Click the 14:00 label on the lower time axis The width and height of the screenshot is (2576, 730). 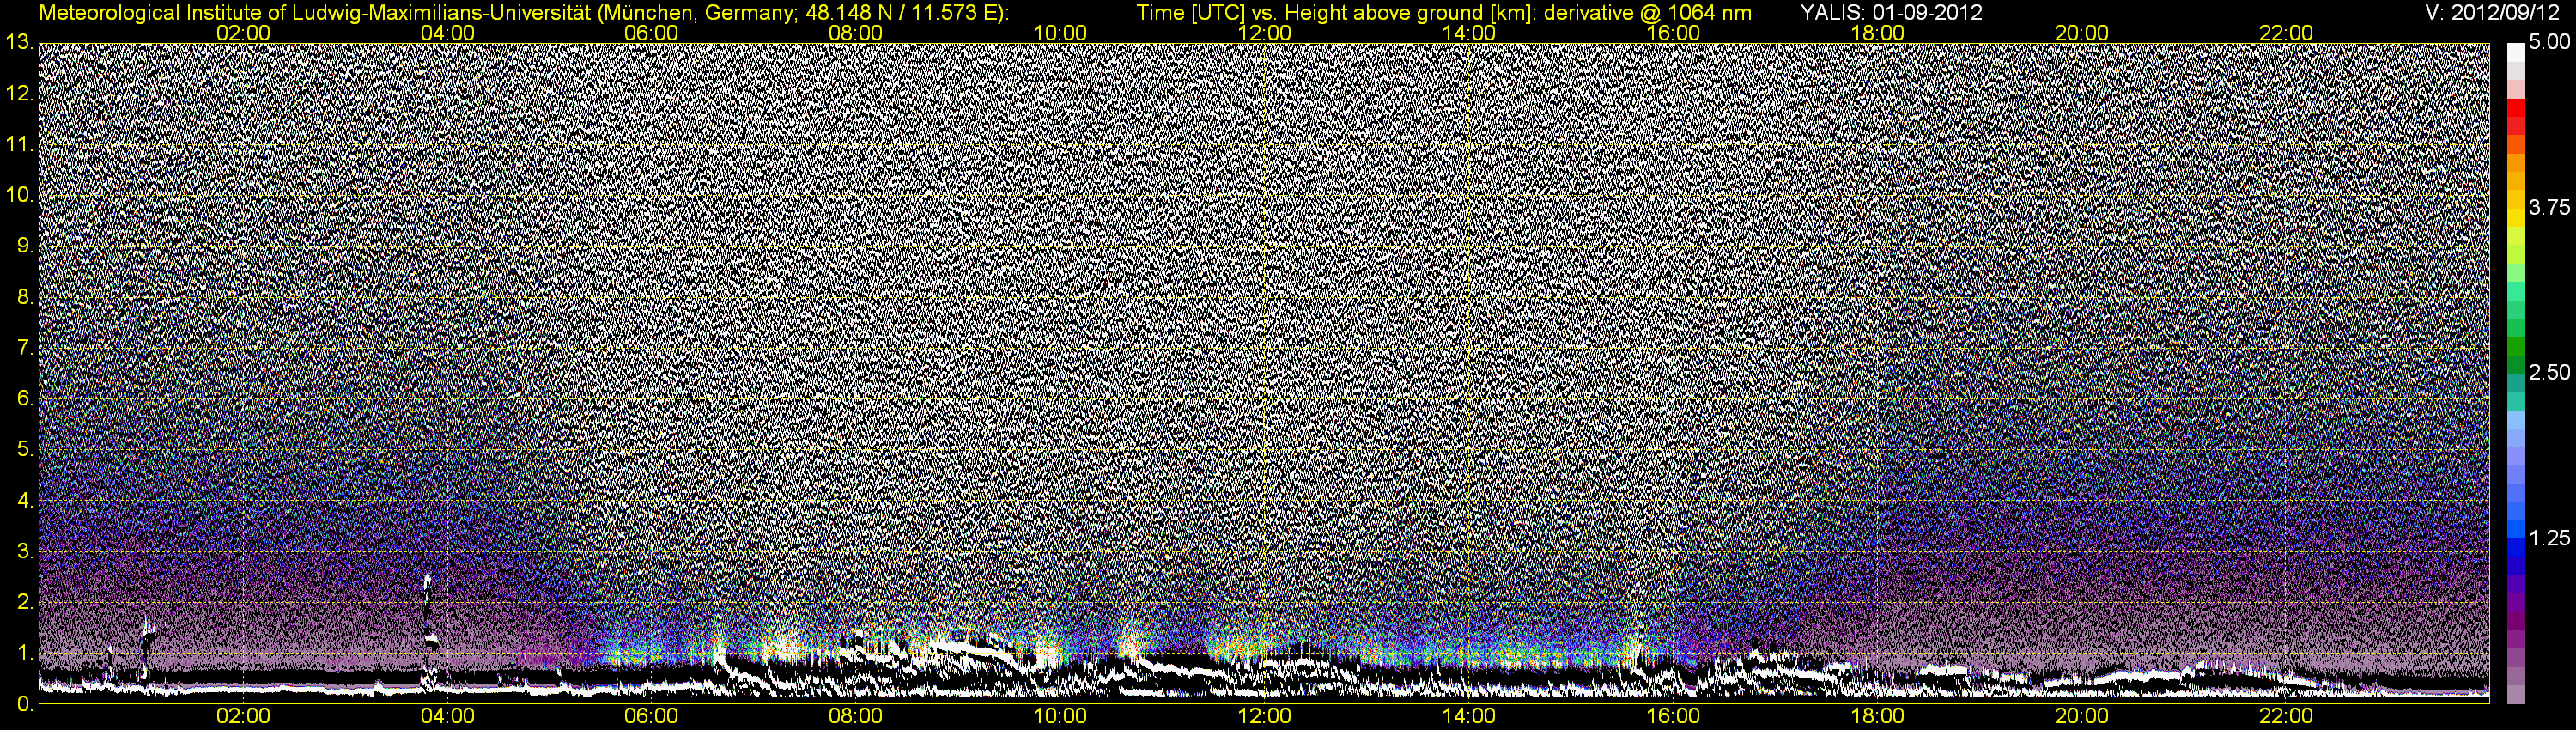(x=1469, y=716)
